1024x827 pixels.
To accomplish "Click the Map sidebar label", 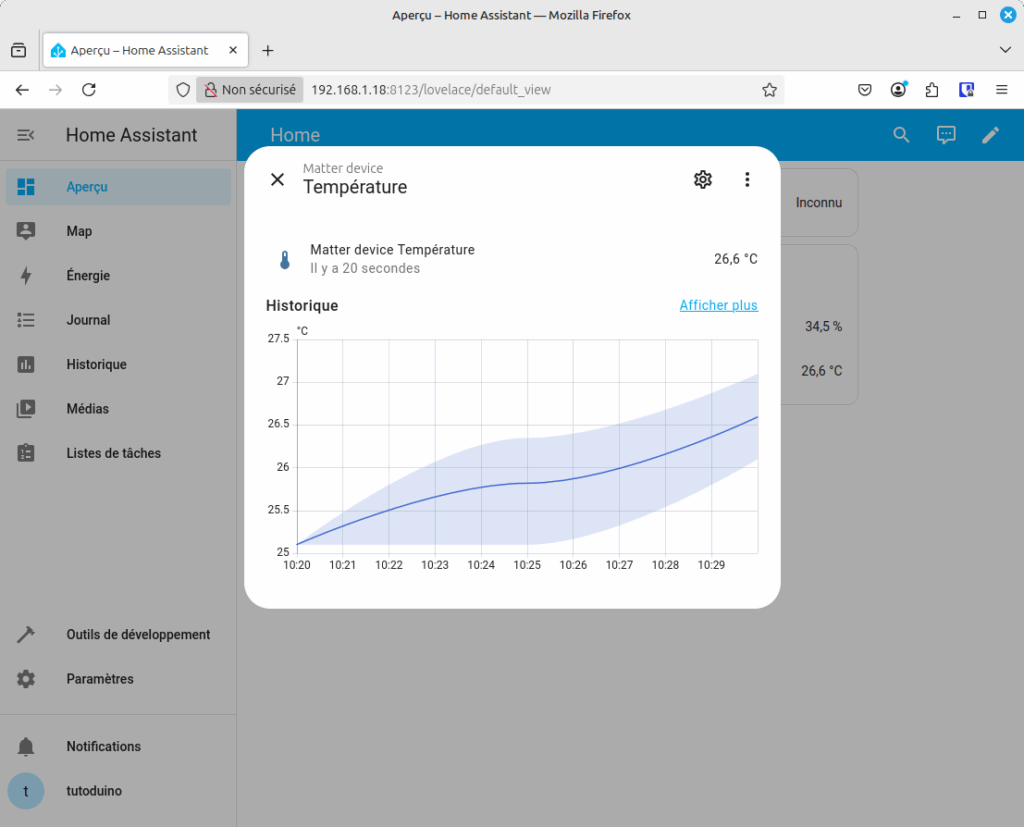I will (79, 231).
